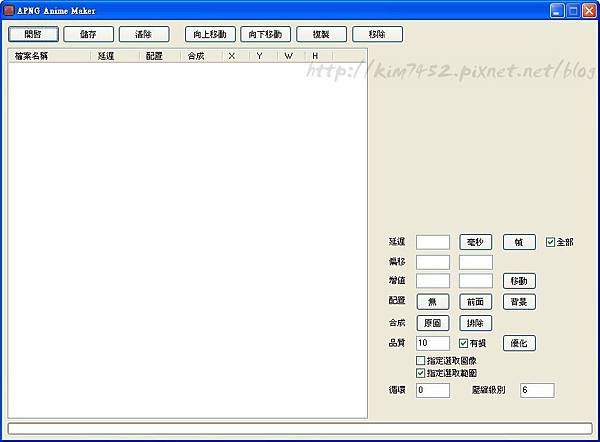Click the APNG Anime Maker title bar icon
The height and width of the screenshot is (442, 600).
(9, 10)
